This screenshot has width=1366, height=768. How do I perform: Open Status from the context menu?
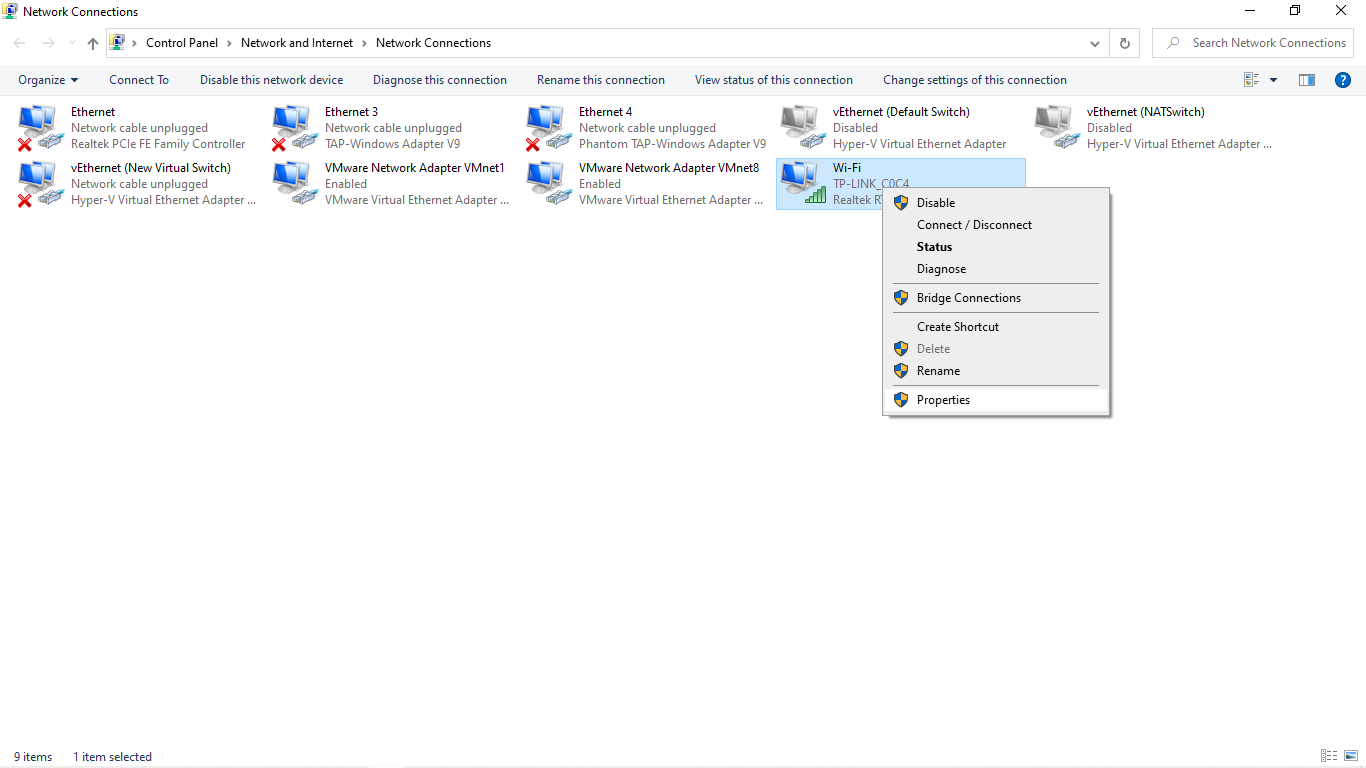[x=997, y=247]
